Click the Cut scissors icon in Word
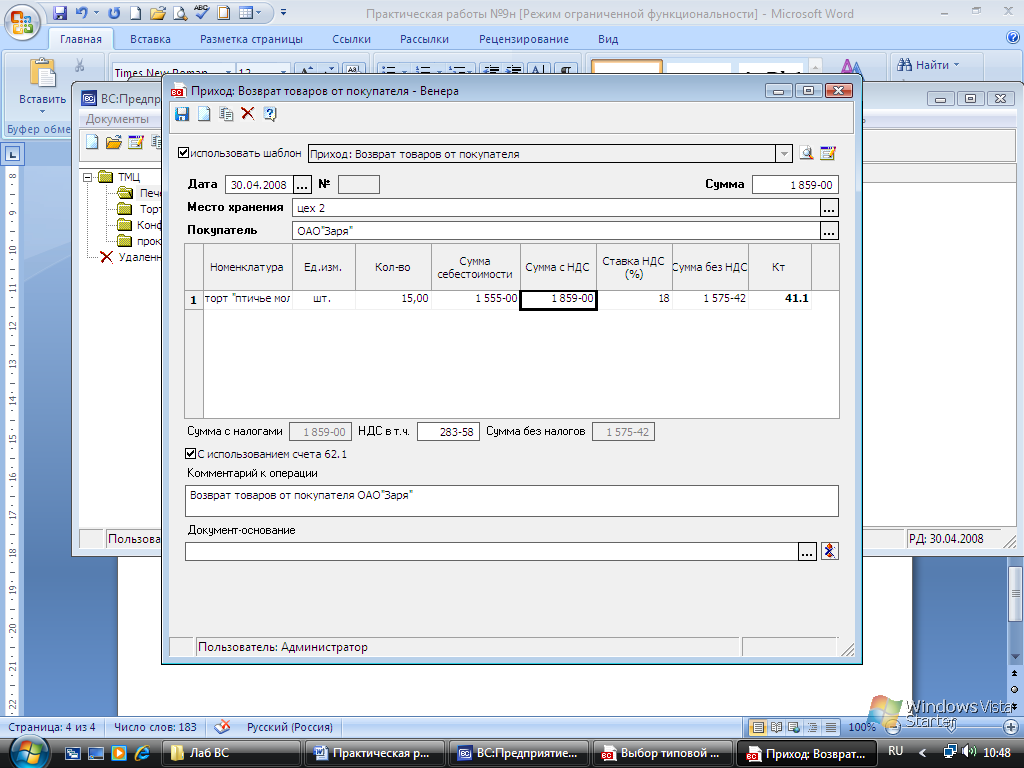Image resolution: width=1024 pixels, height=768 pixels. pyautogui.click(x=80, y=65)
